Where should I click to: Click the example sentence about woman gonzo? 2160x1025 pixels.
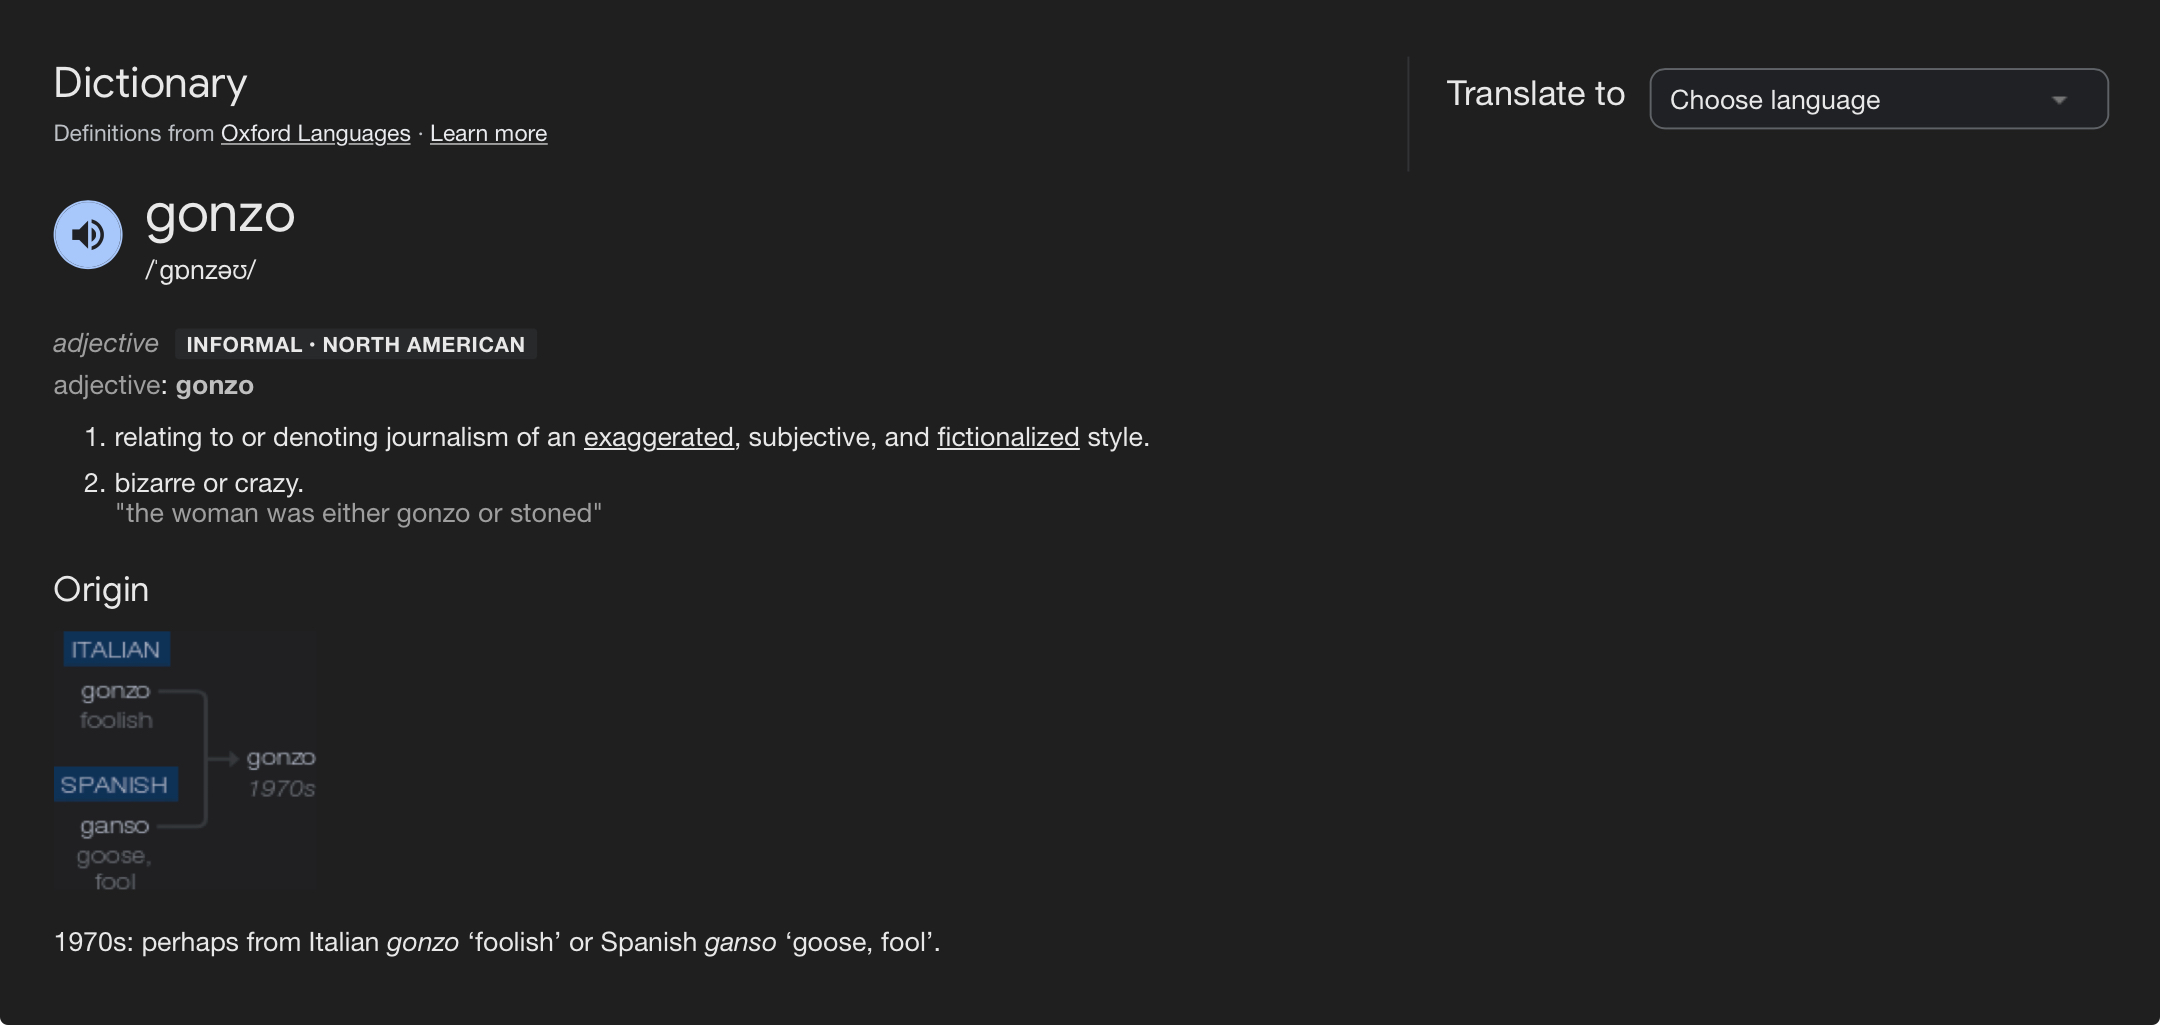358,513
